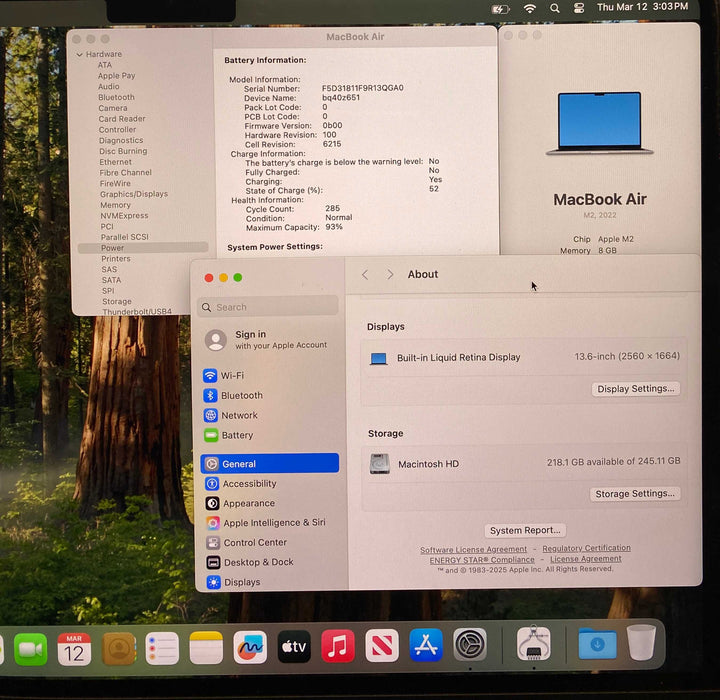Screen dimensions: 720x700
Task: Select Card Reader in System Information sidebar
Action: tap(122, 119)
